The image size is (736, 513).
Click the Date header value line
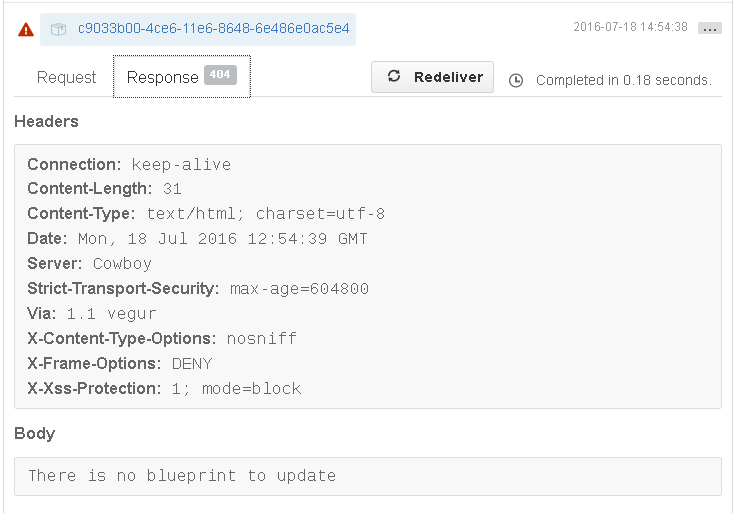222,238
